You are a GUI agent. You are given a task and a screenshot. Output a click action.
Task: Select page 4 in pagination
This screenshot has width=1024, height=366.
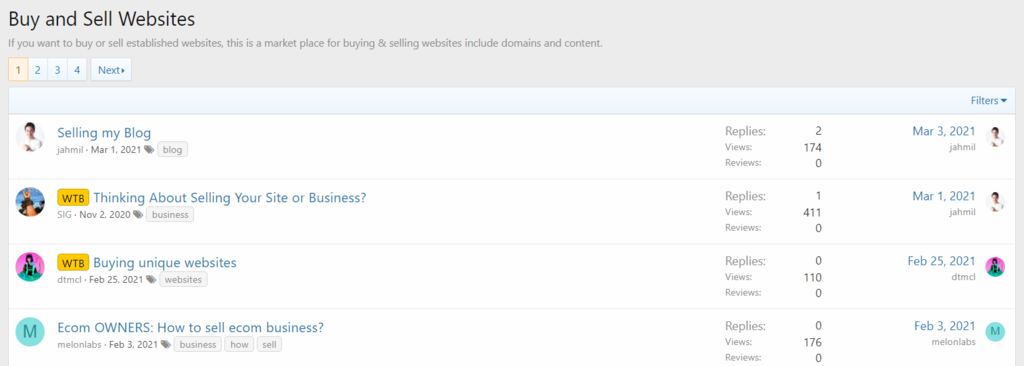click(77, 70)
